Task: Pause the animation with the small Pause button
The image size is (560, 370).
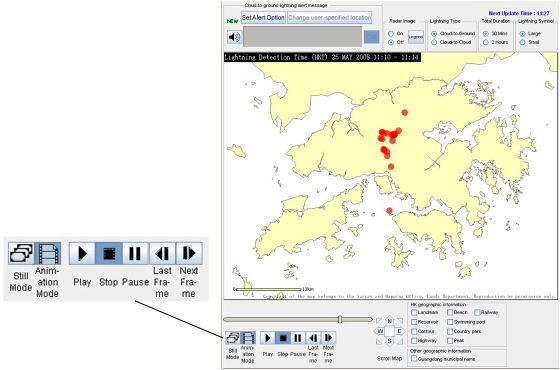Action: tap(298, 338)
